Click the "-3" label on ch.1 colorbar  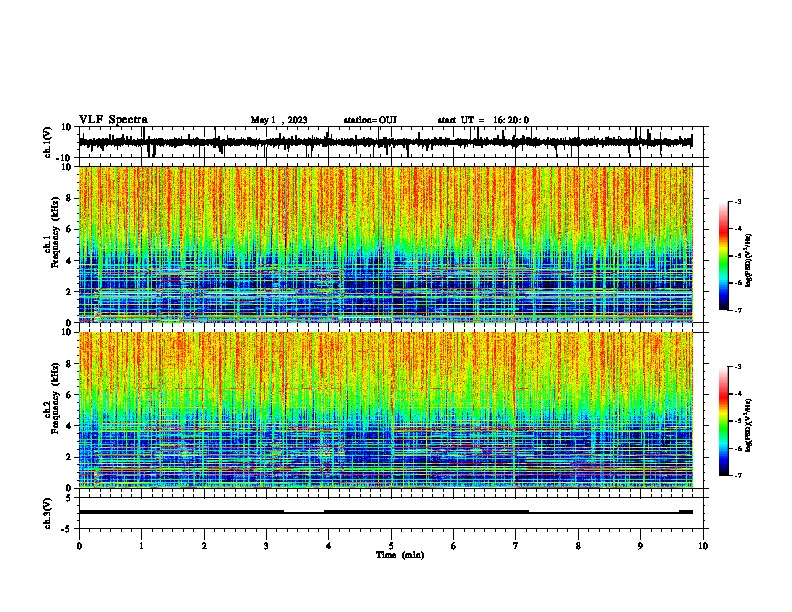pos(737,201)
